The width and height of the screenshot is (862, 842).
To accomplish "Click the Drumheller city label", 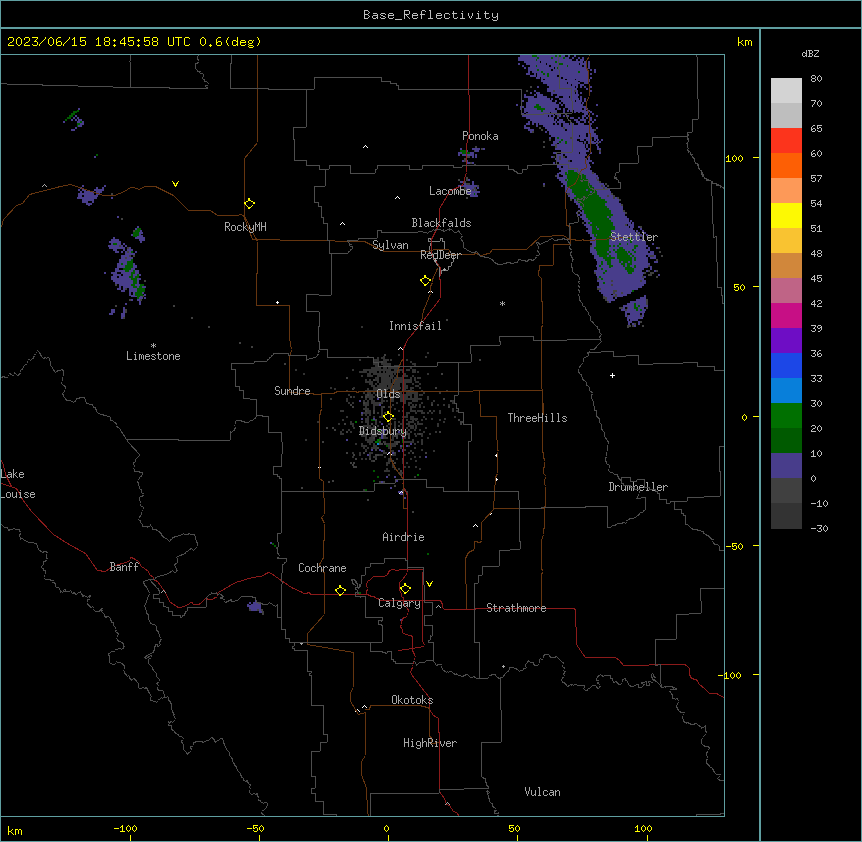I will coord(638,487).
